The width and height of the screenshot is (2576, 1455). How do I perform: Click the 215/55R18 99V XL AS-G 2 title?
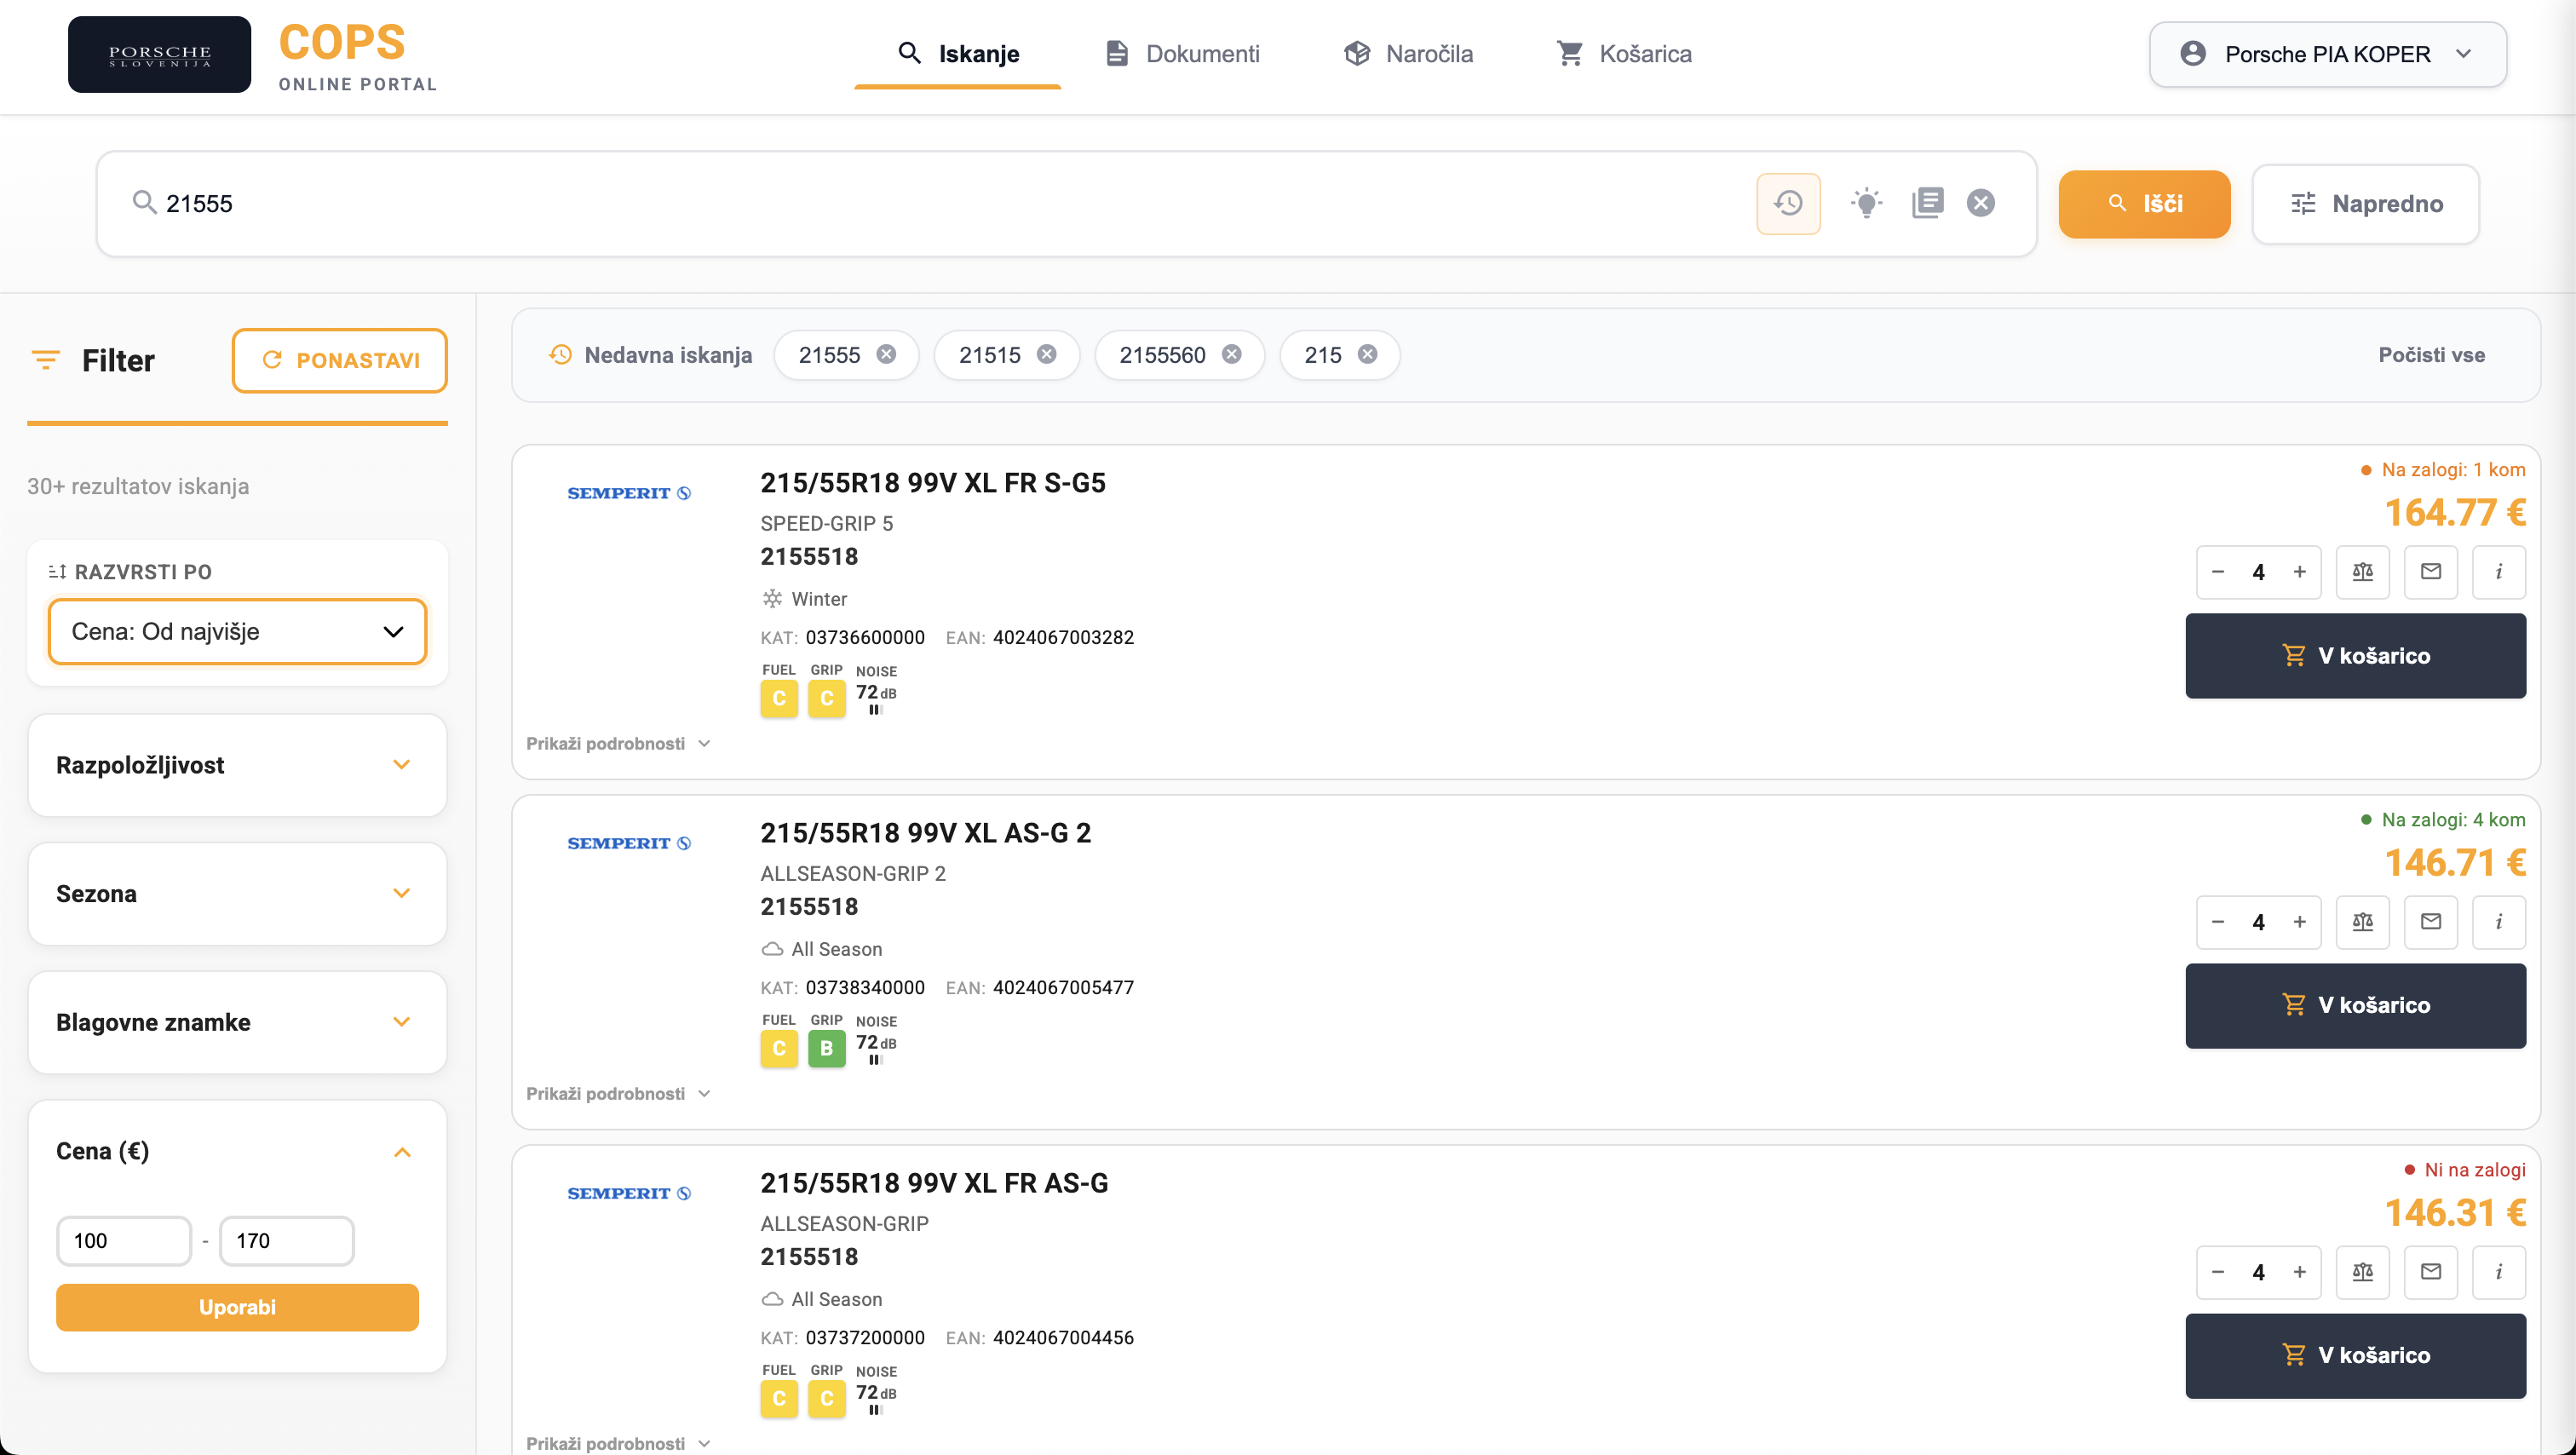(x=925, y=833)
